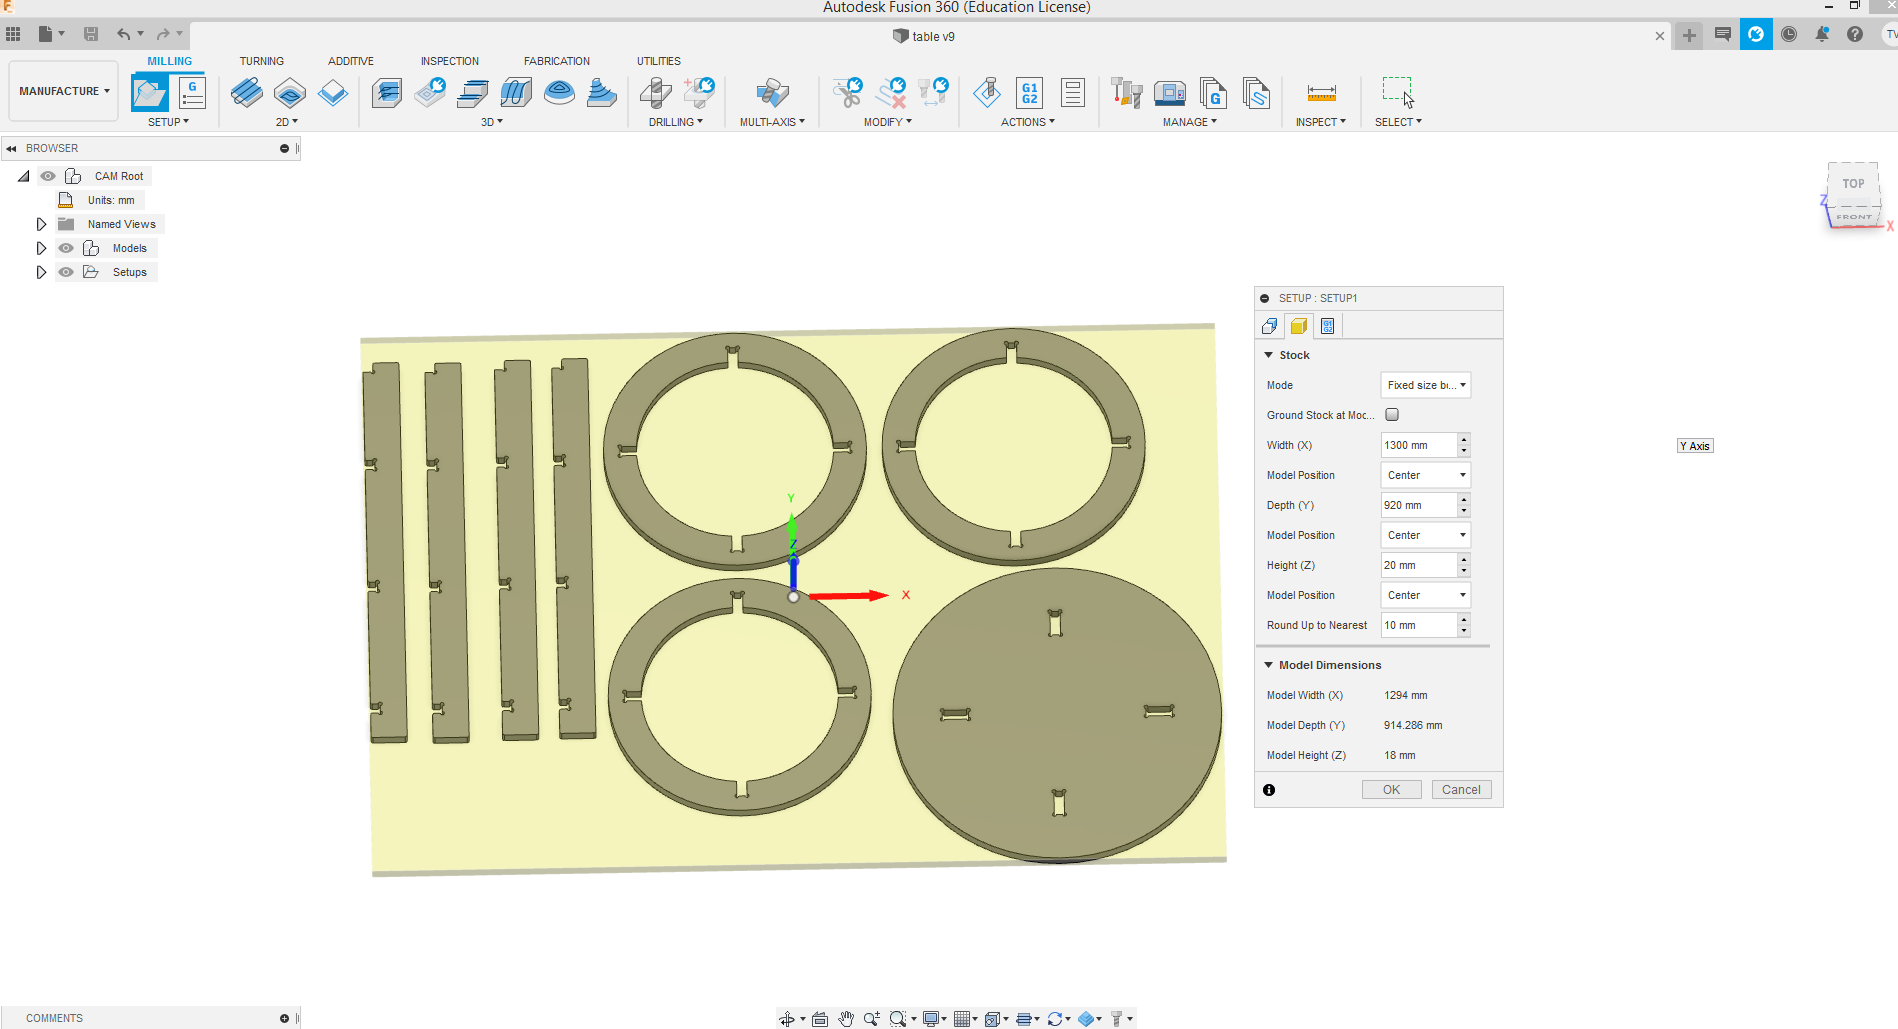The image size is (1898, 1029).
Task: Expand the Named Views tree node
Action: pos(41,224)
